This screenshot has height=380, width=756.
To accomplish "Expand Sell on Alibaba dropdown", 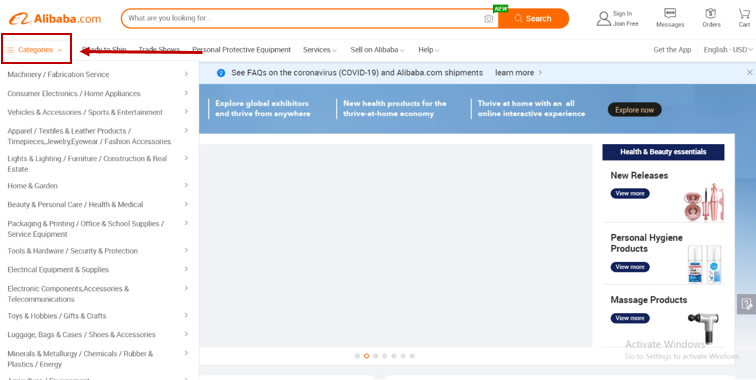I will (x=378, y=50).
